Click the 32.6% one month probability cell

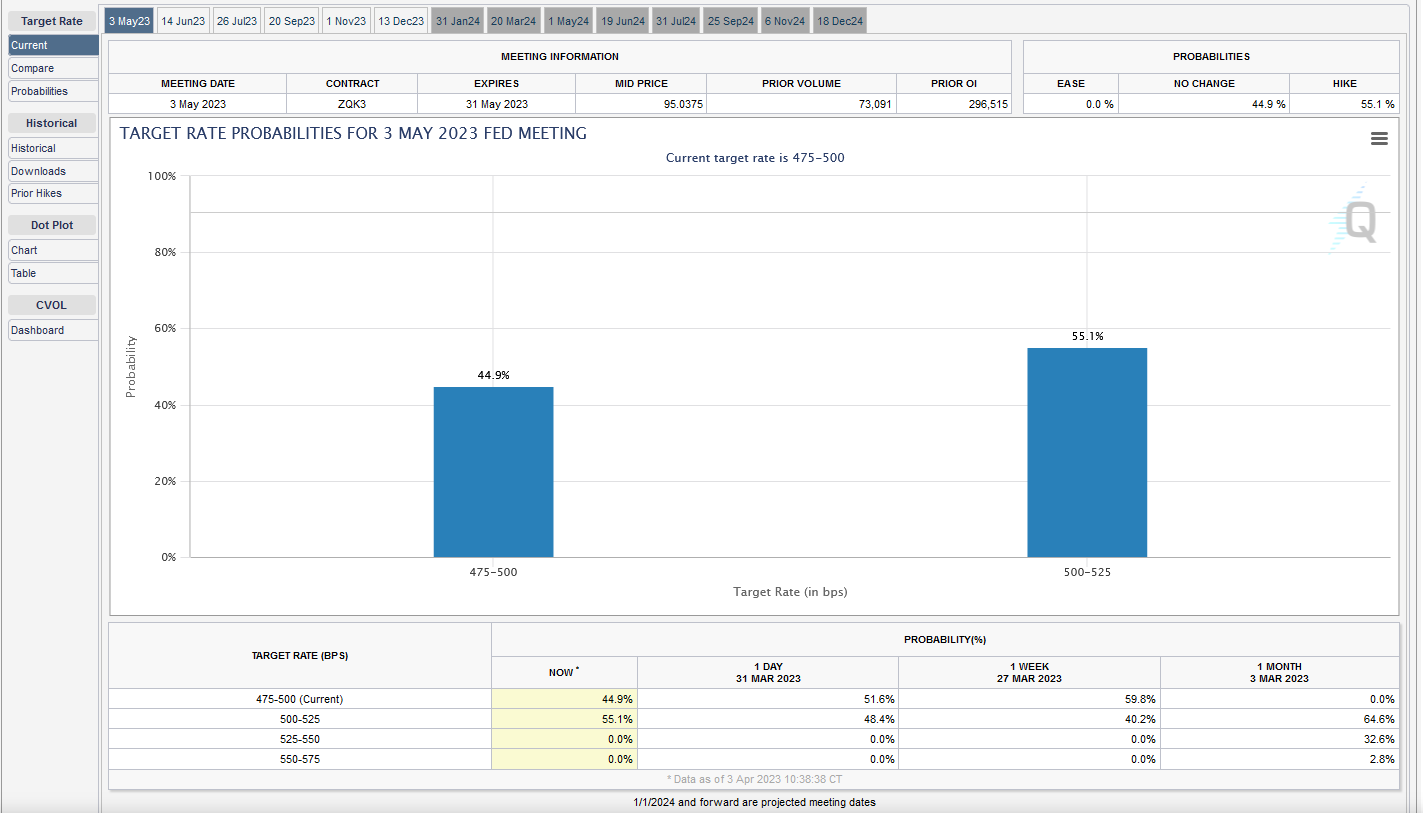click(x=1280, y=739)
